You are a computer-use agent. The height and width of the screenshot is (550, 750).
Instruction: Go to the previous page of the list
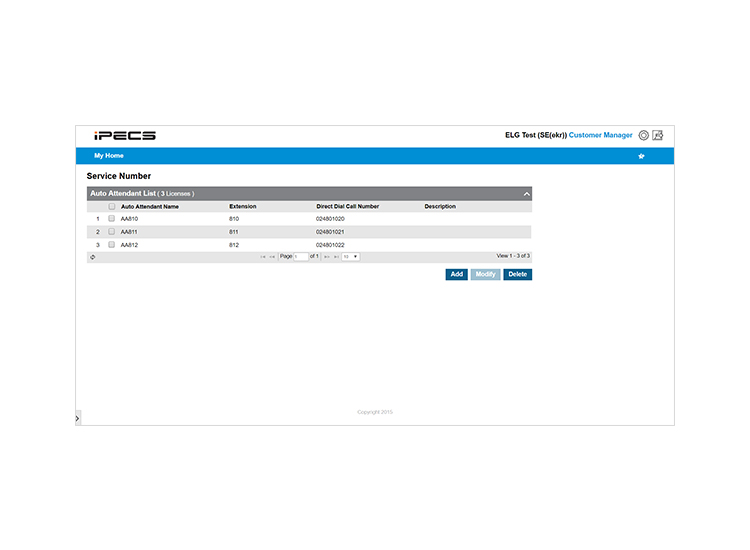(x=272, y=257)
